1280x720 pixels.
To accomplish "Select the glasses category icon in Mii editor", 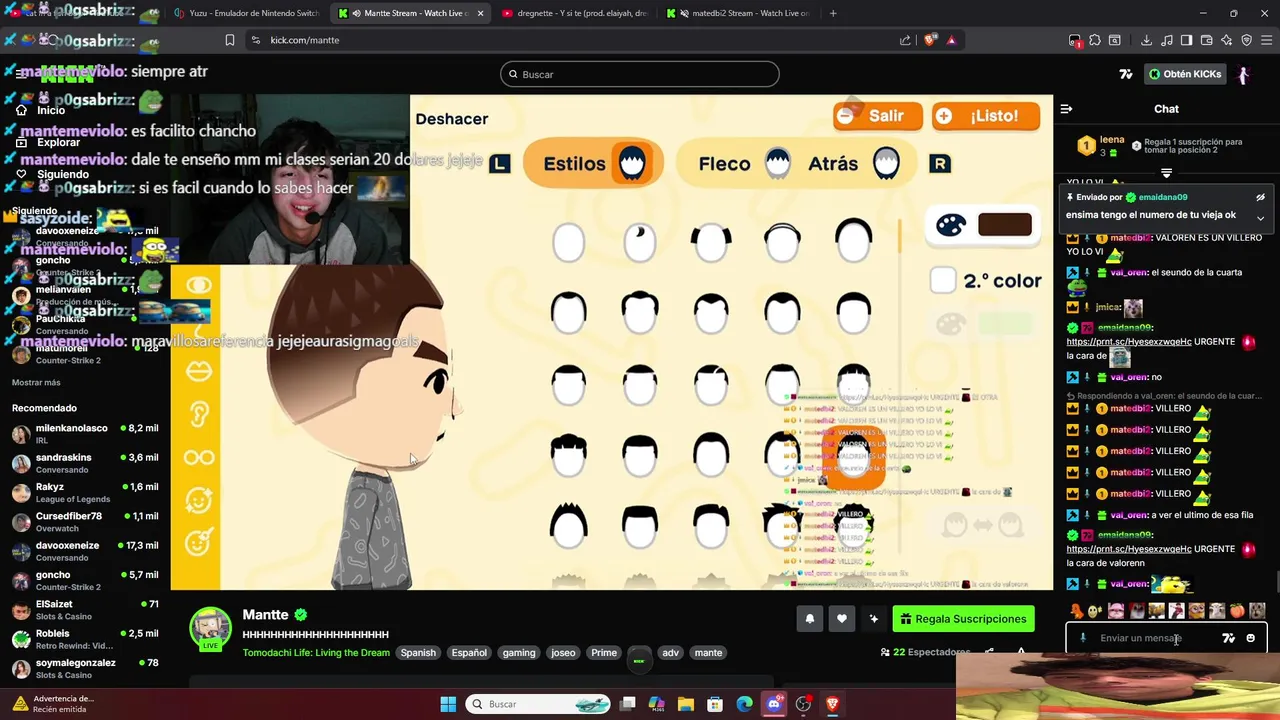I will [x=199, y=458].
